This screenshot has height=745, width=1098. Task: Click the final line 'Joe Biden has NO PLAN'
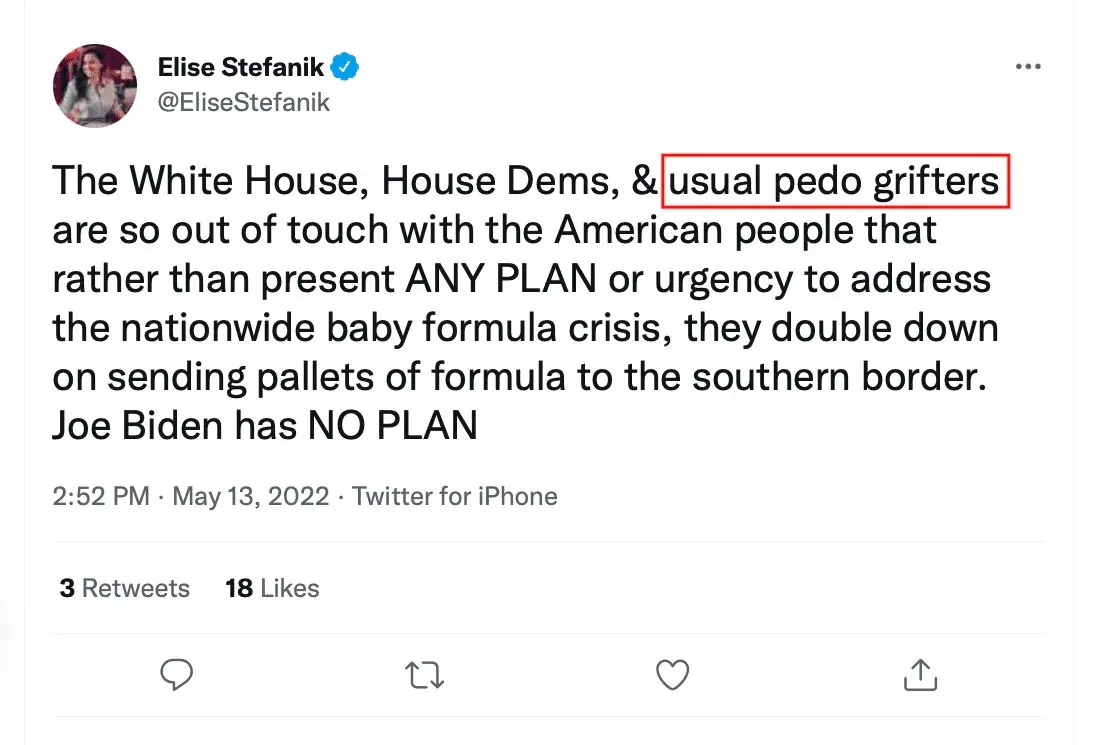click(x=265, y=427)
